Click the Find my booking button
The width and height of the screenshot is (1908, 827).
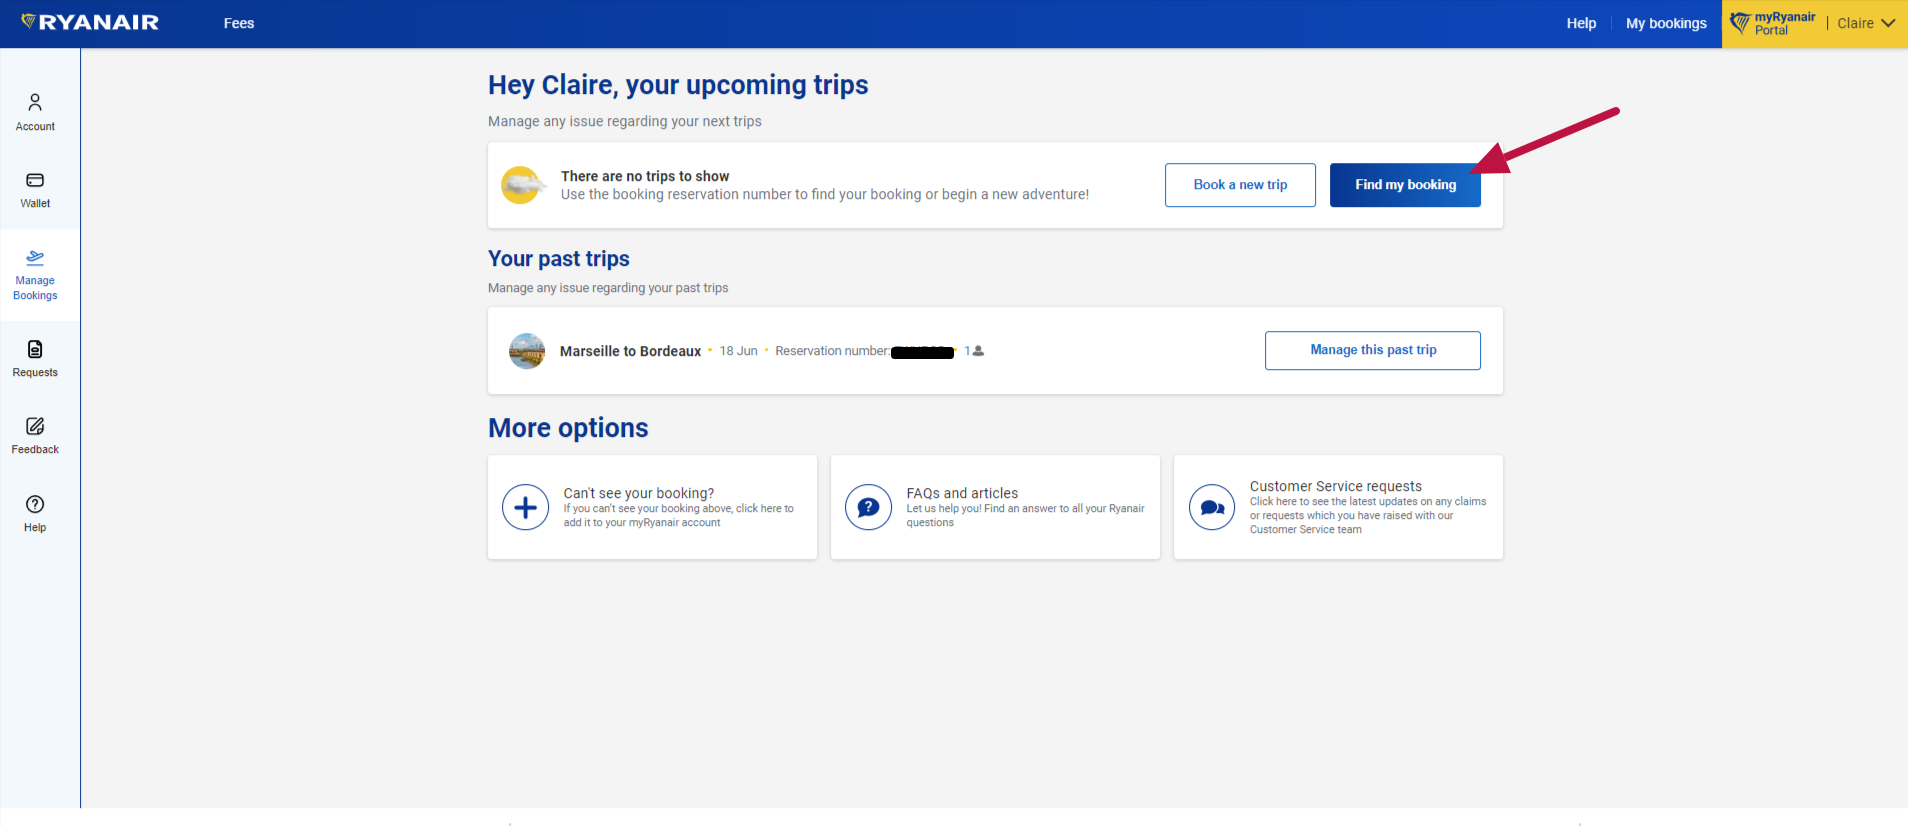pyautogui.click(x=1405, y=185)
